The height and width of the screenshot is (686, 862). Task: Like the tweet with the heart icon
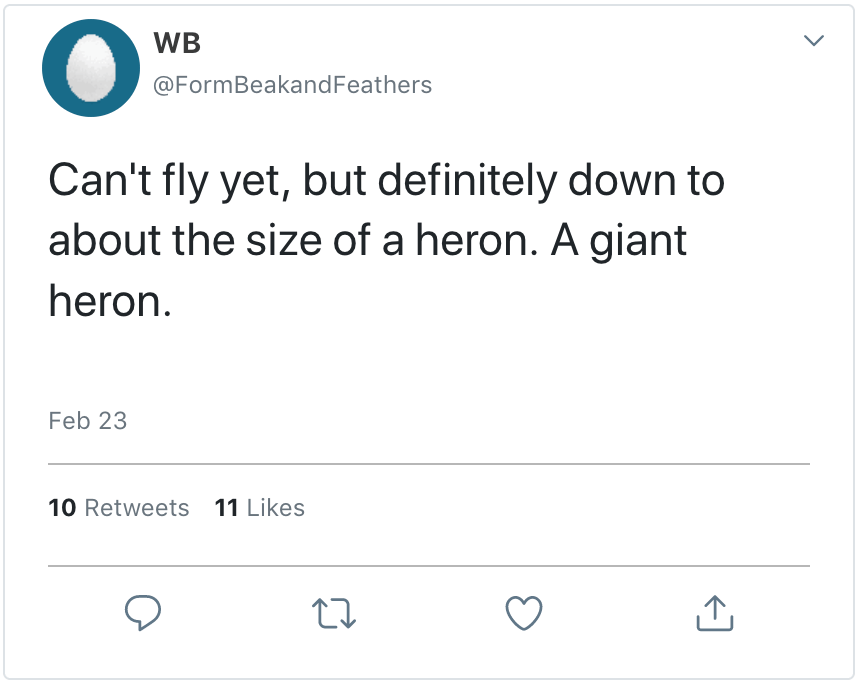pyautogui.click(x=524, y=613)
